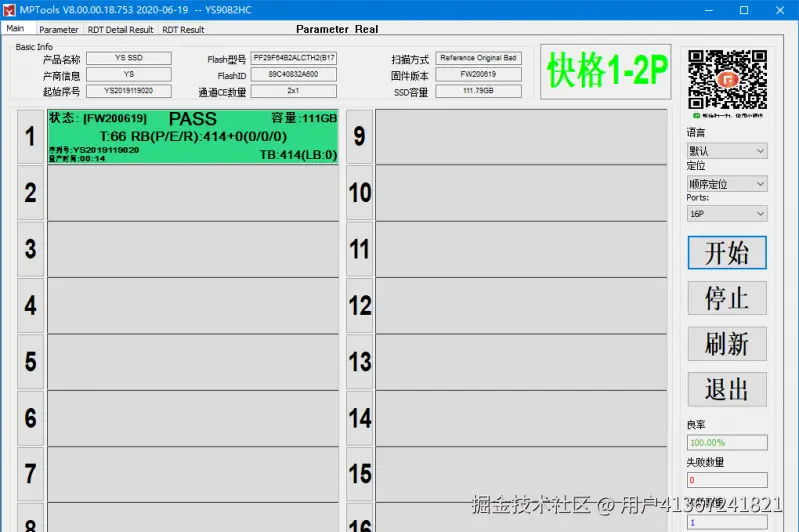Click the port number 11 button
Screen dimensions: 799x532
[x=360, y=249]
